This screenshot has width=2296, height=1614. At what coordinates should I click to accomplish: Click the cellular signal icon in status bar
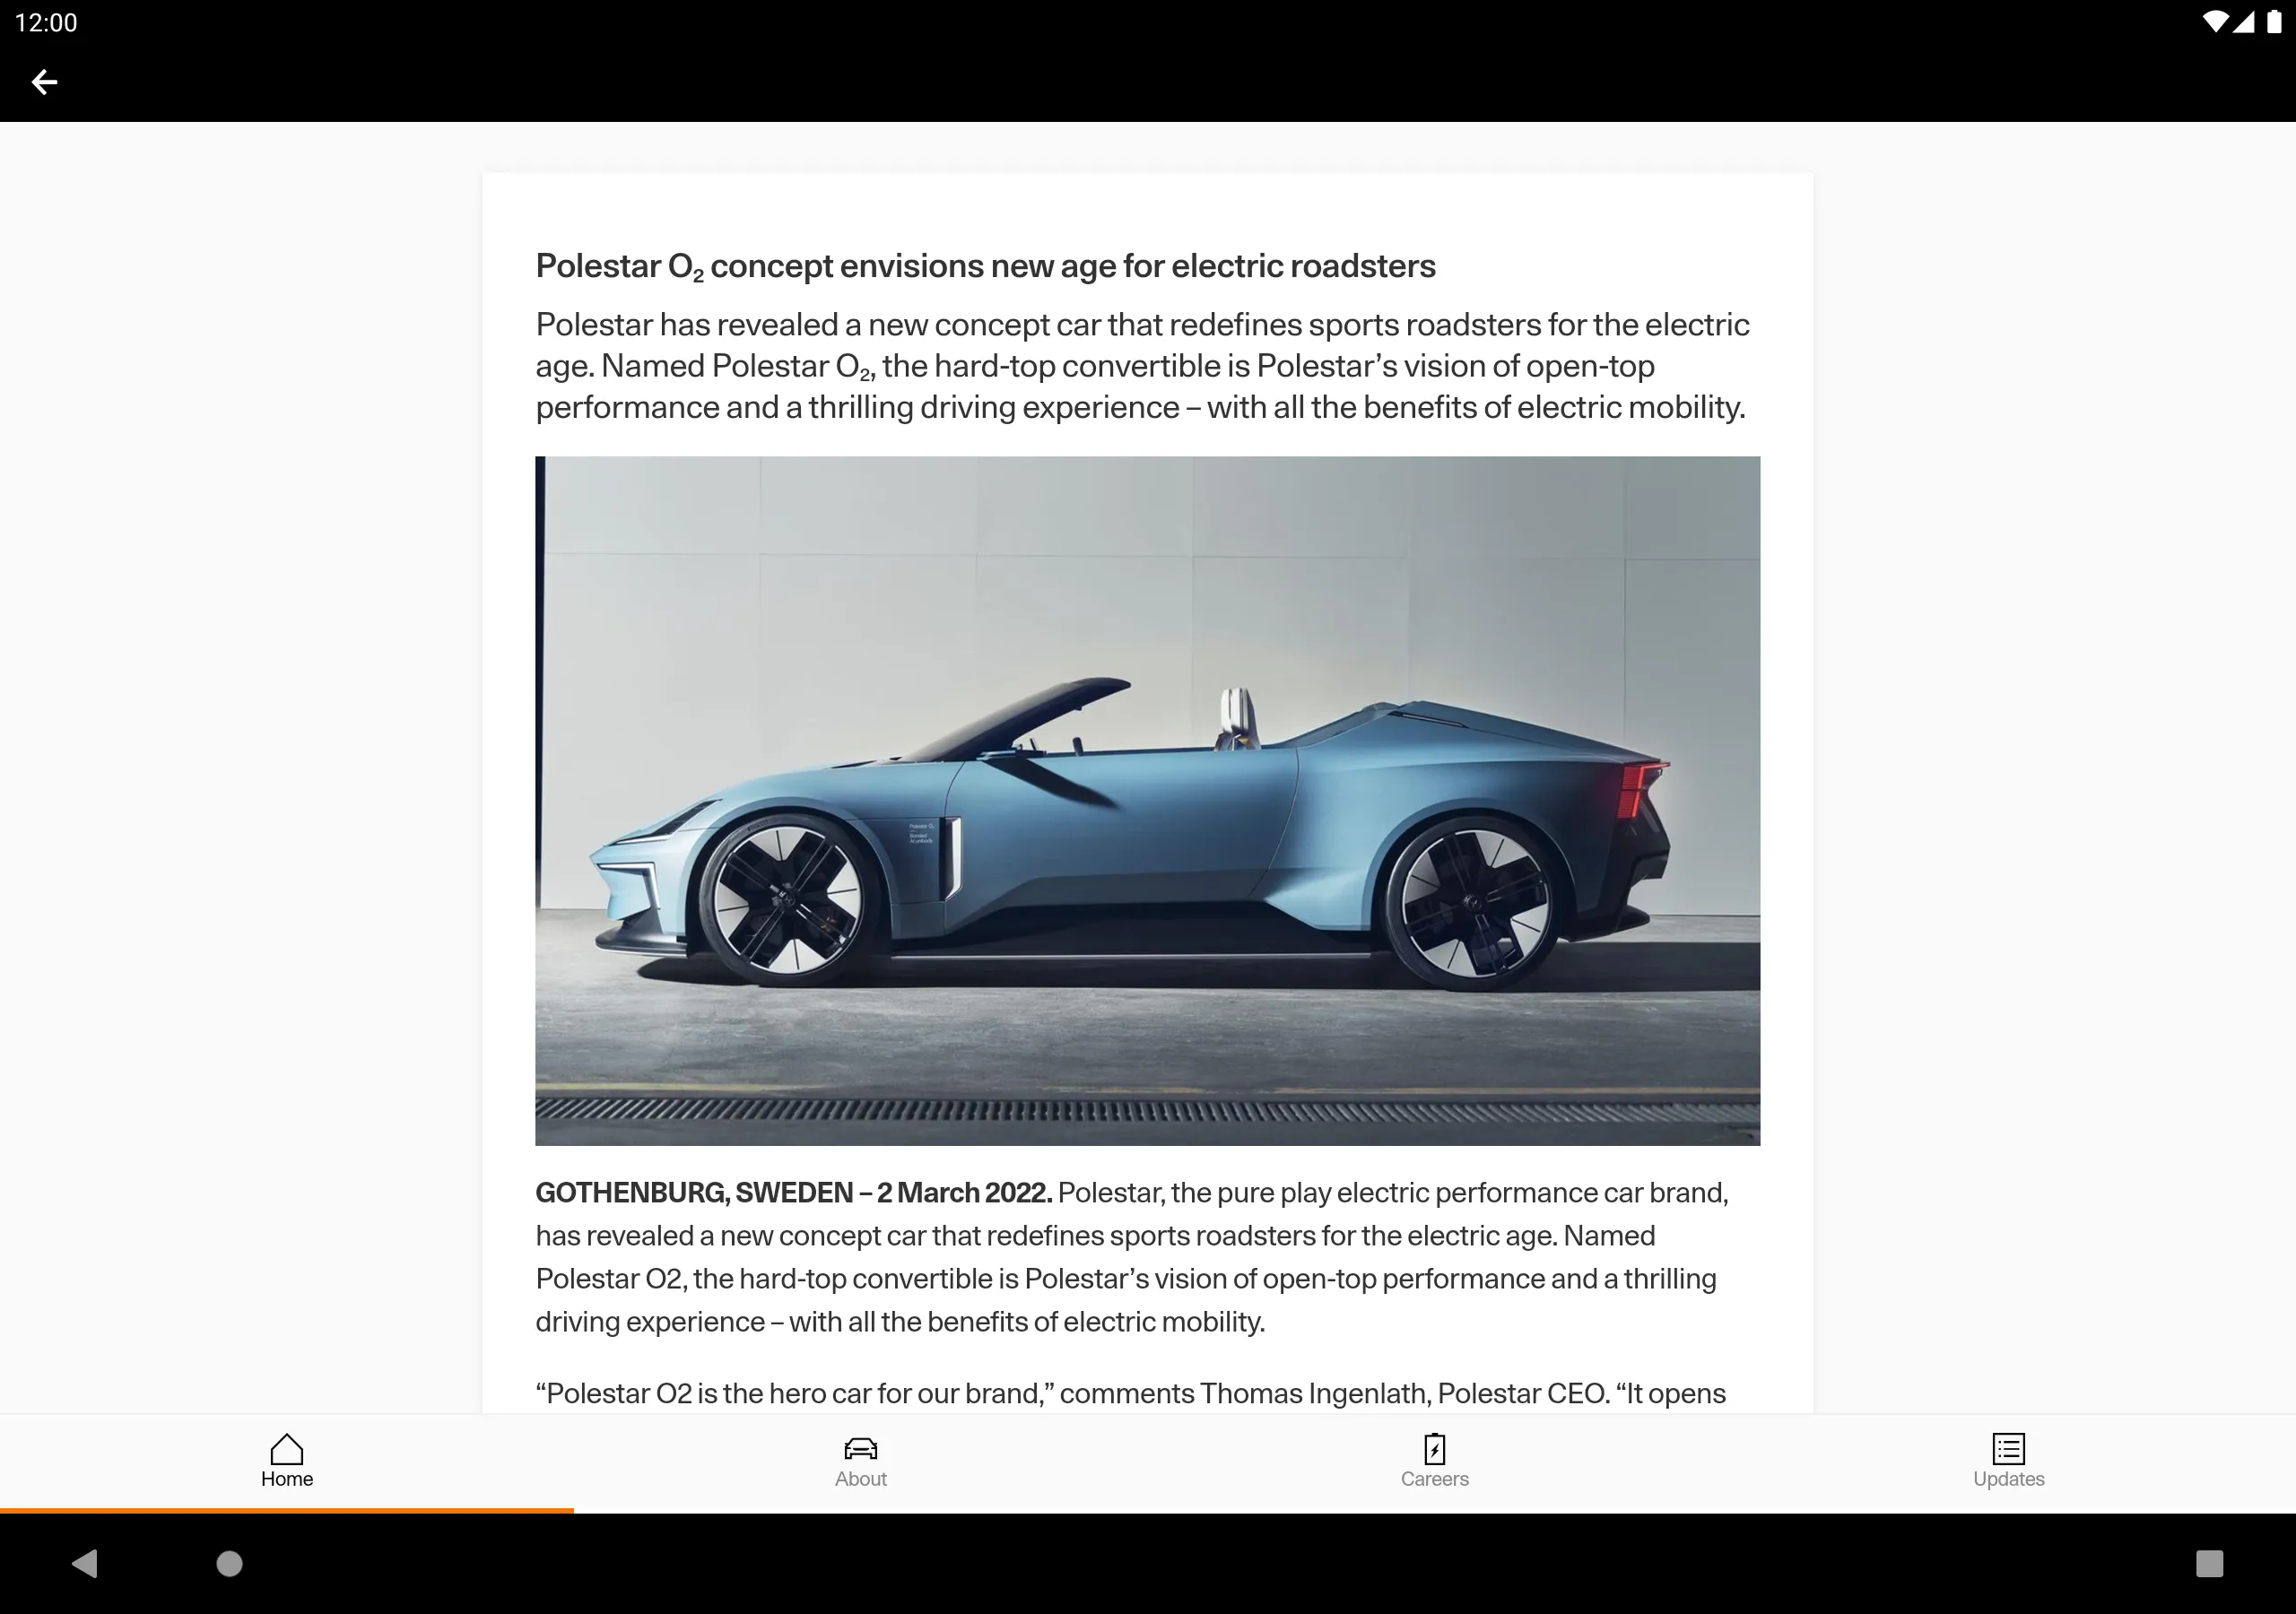2243,22
